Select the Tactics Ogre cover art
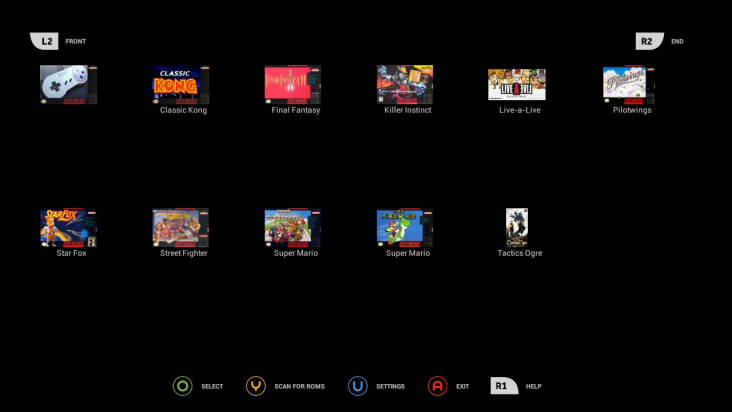Viewport: 732px width, 412px height. (517, 228)
